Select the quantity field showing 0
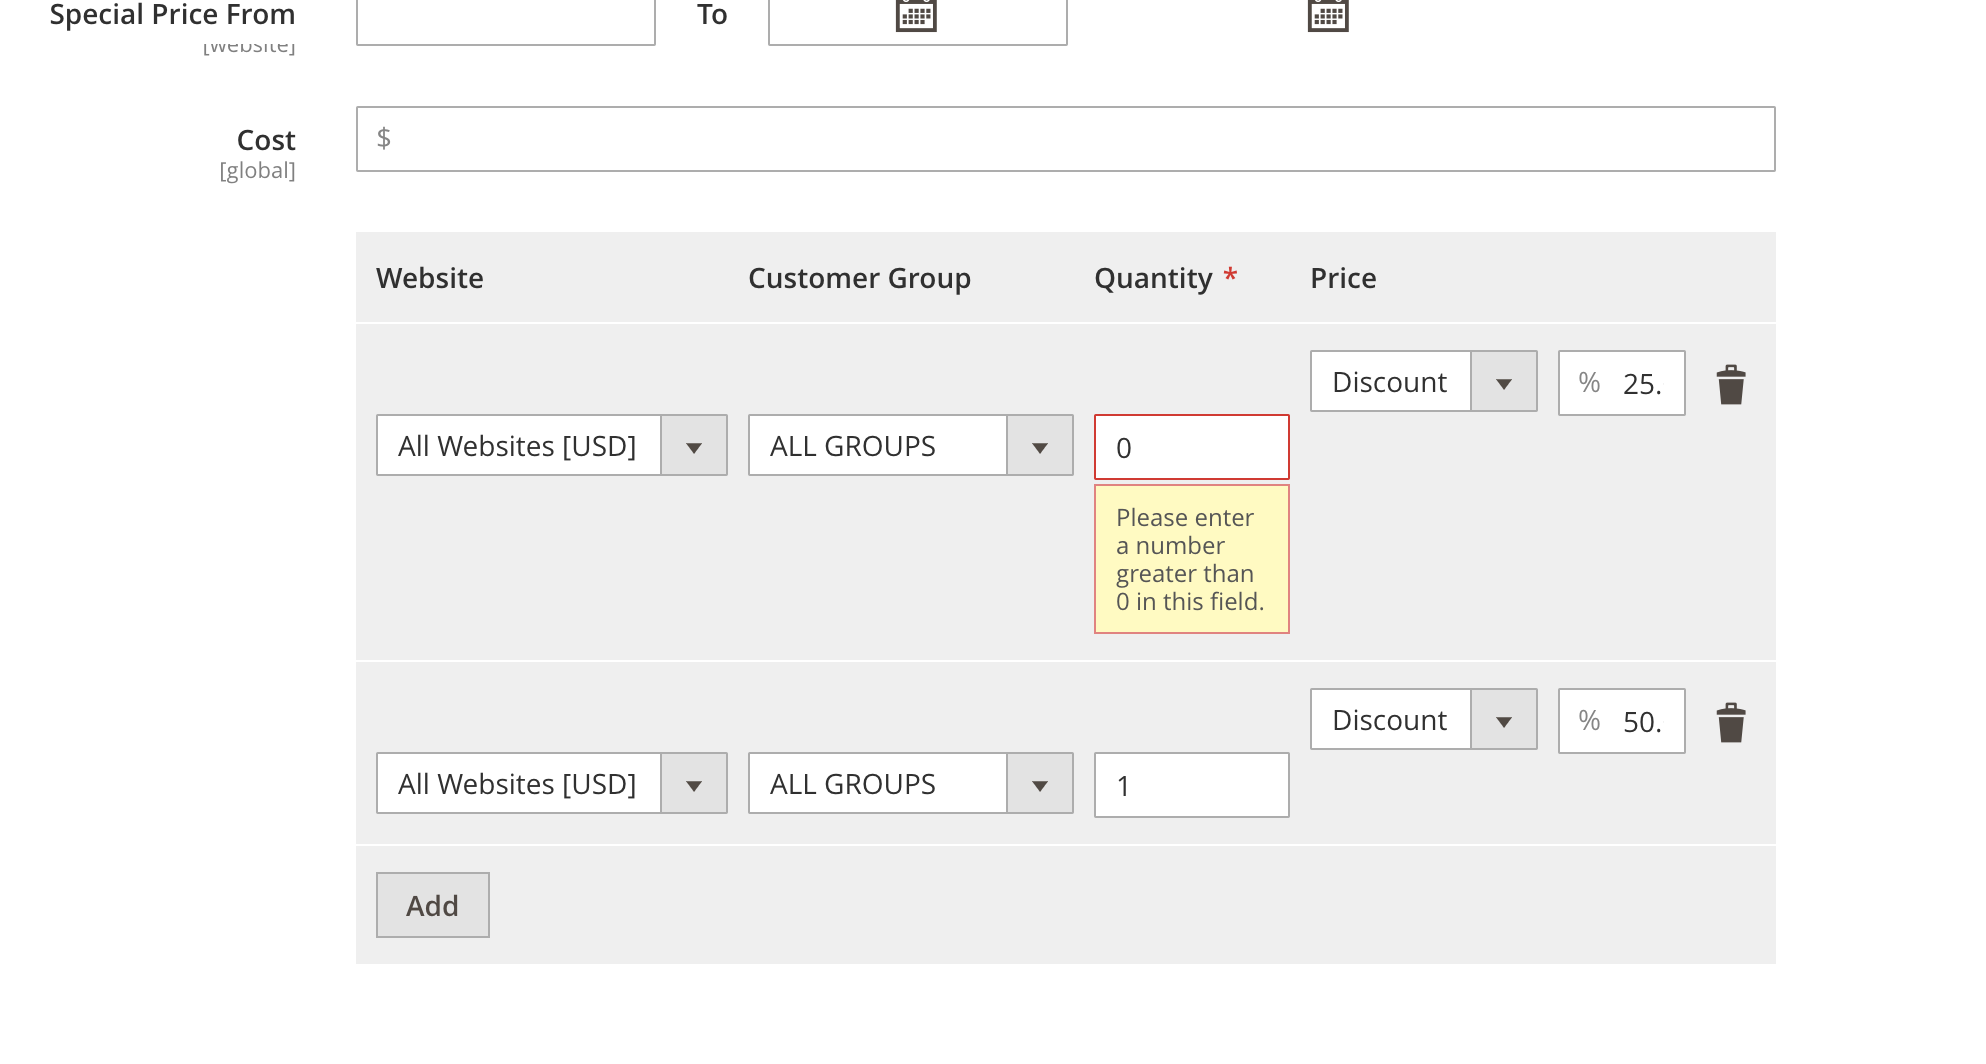 [x=1192, y=447]
